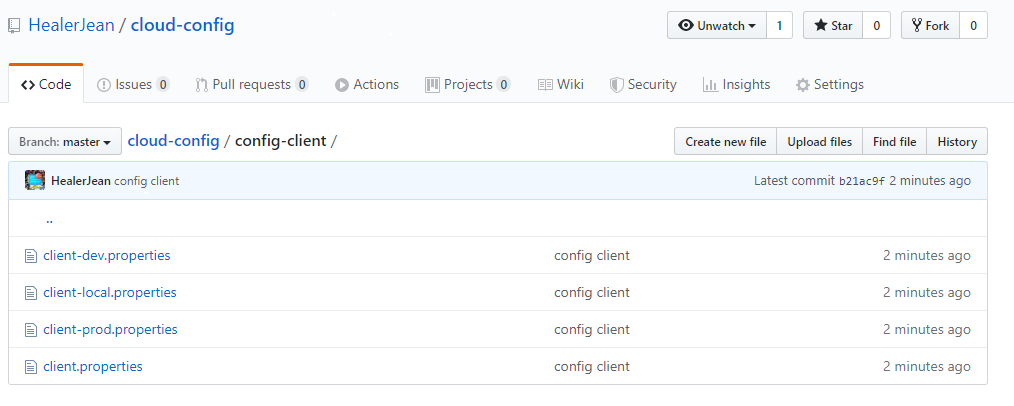Viewport: 1014px width, 406px height.
Task: Click HealerJean's avatar in the commit bar
Action: coord(35,180)
